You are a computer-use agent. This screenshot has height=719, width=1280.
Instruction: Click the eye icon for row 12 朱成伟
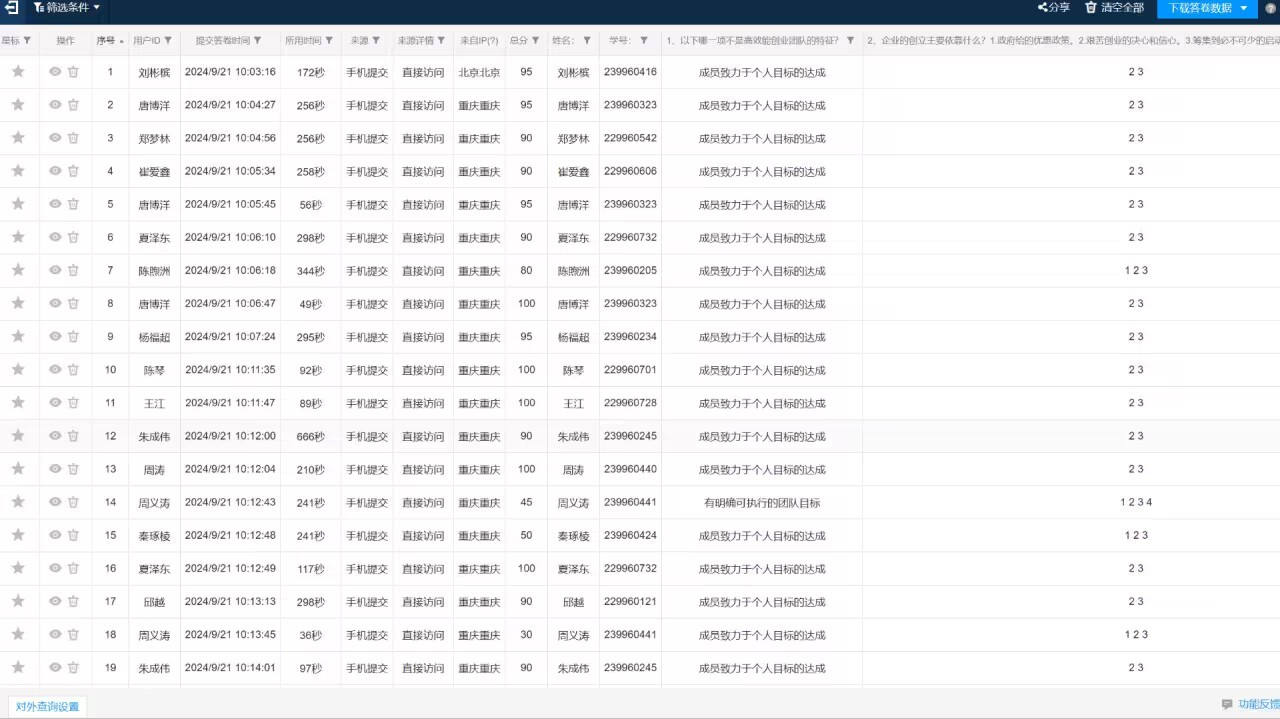[x=55, y=436]
